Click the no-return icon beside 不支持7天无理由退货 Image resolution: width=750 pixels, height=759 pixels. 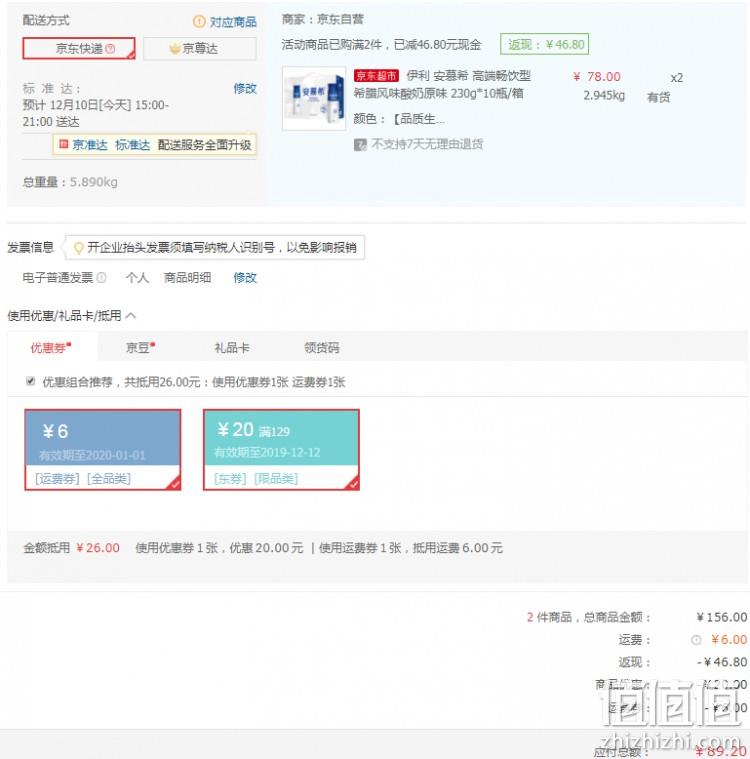360,144
